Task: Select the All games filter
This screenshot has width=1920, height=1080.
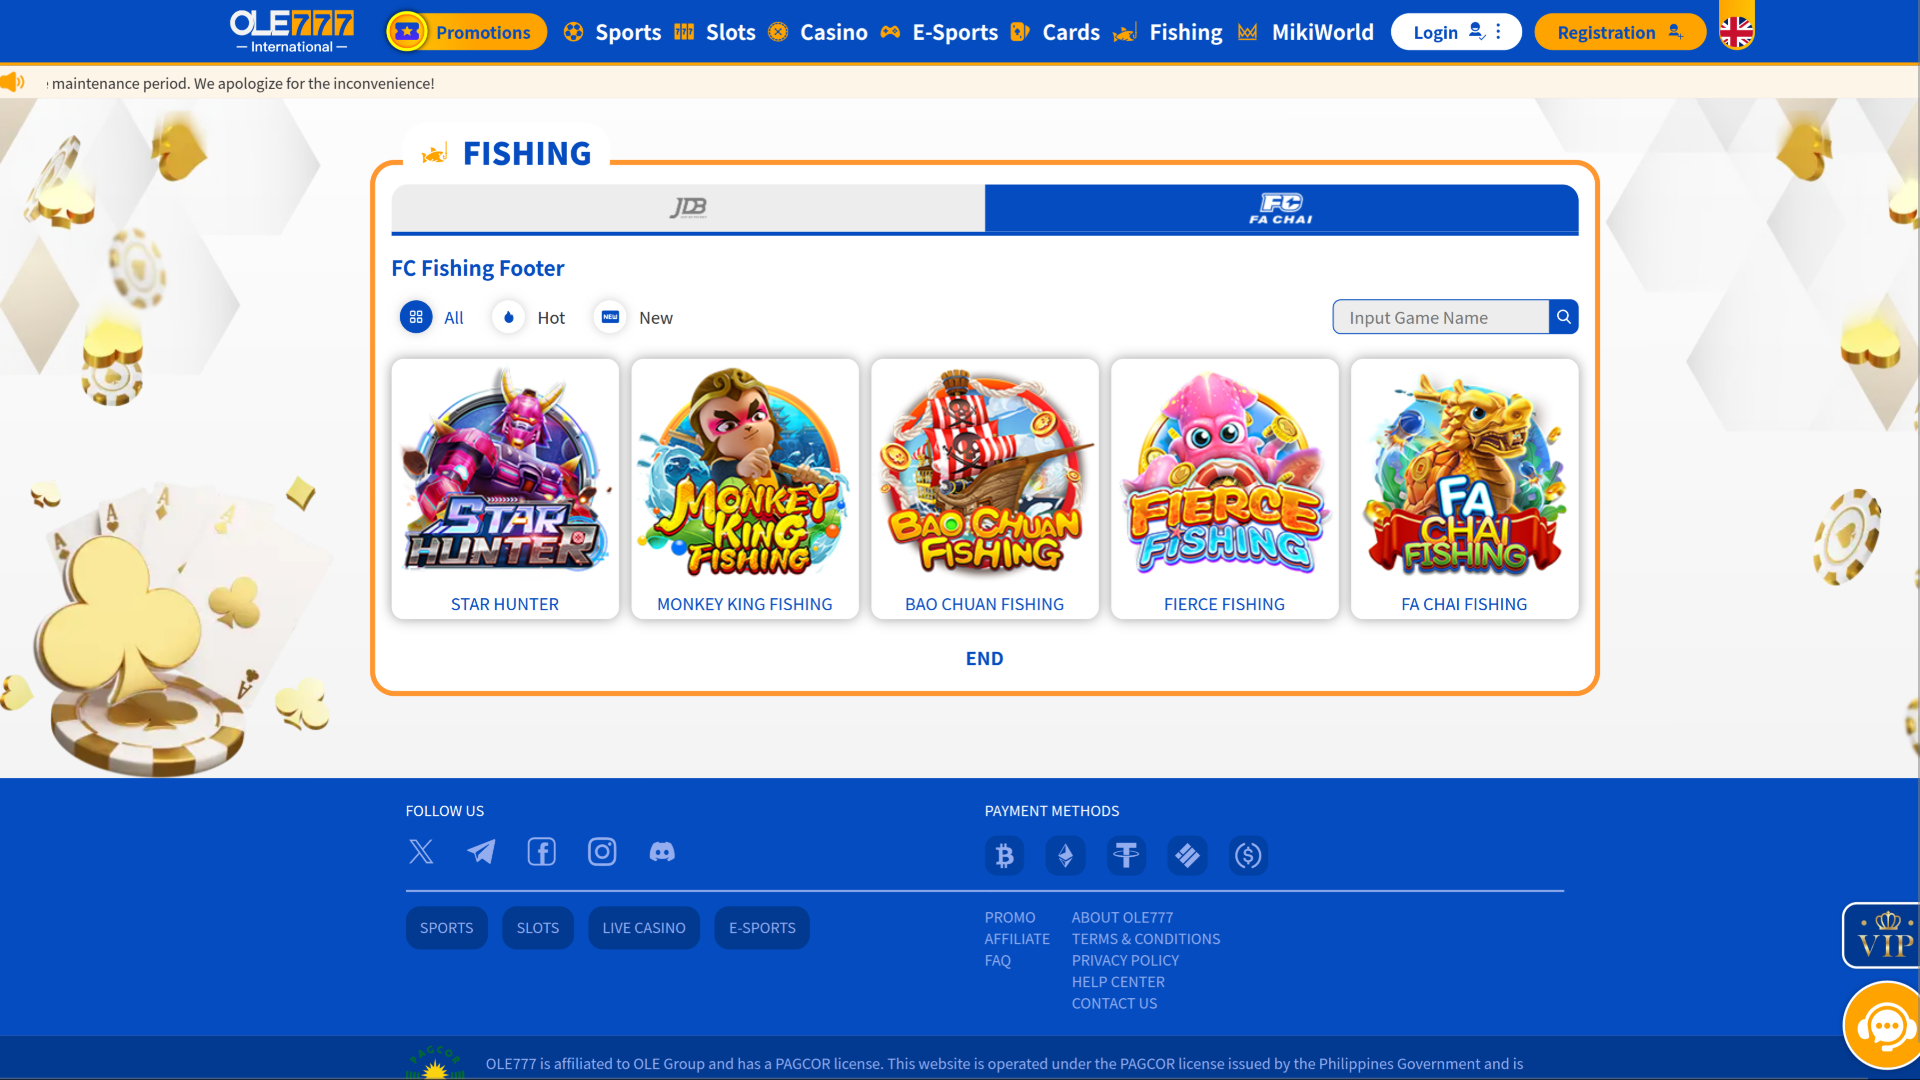Action: tap(432, 317)
